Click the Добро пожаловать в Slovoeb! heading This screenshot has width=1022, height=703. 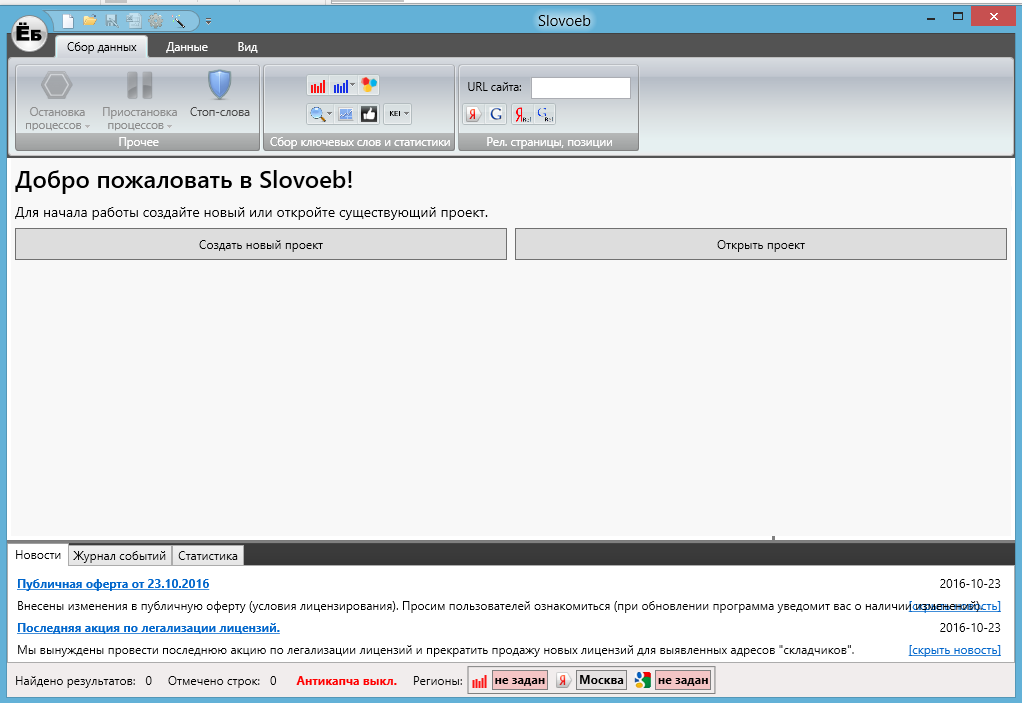click(184, 180)
